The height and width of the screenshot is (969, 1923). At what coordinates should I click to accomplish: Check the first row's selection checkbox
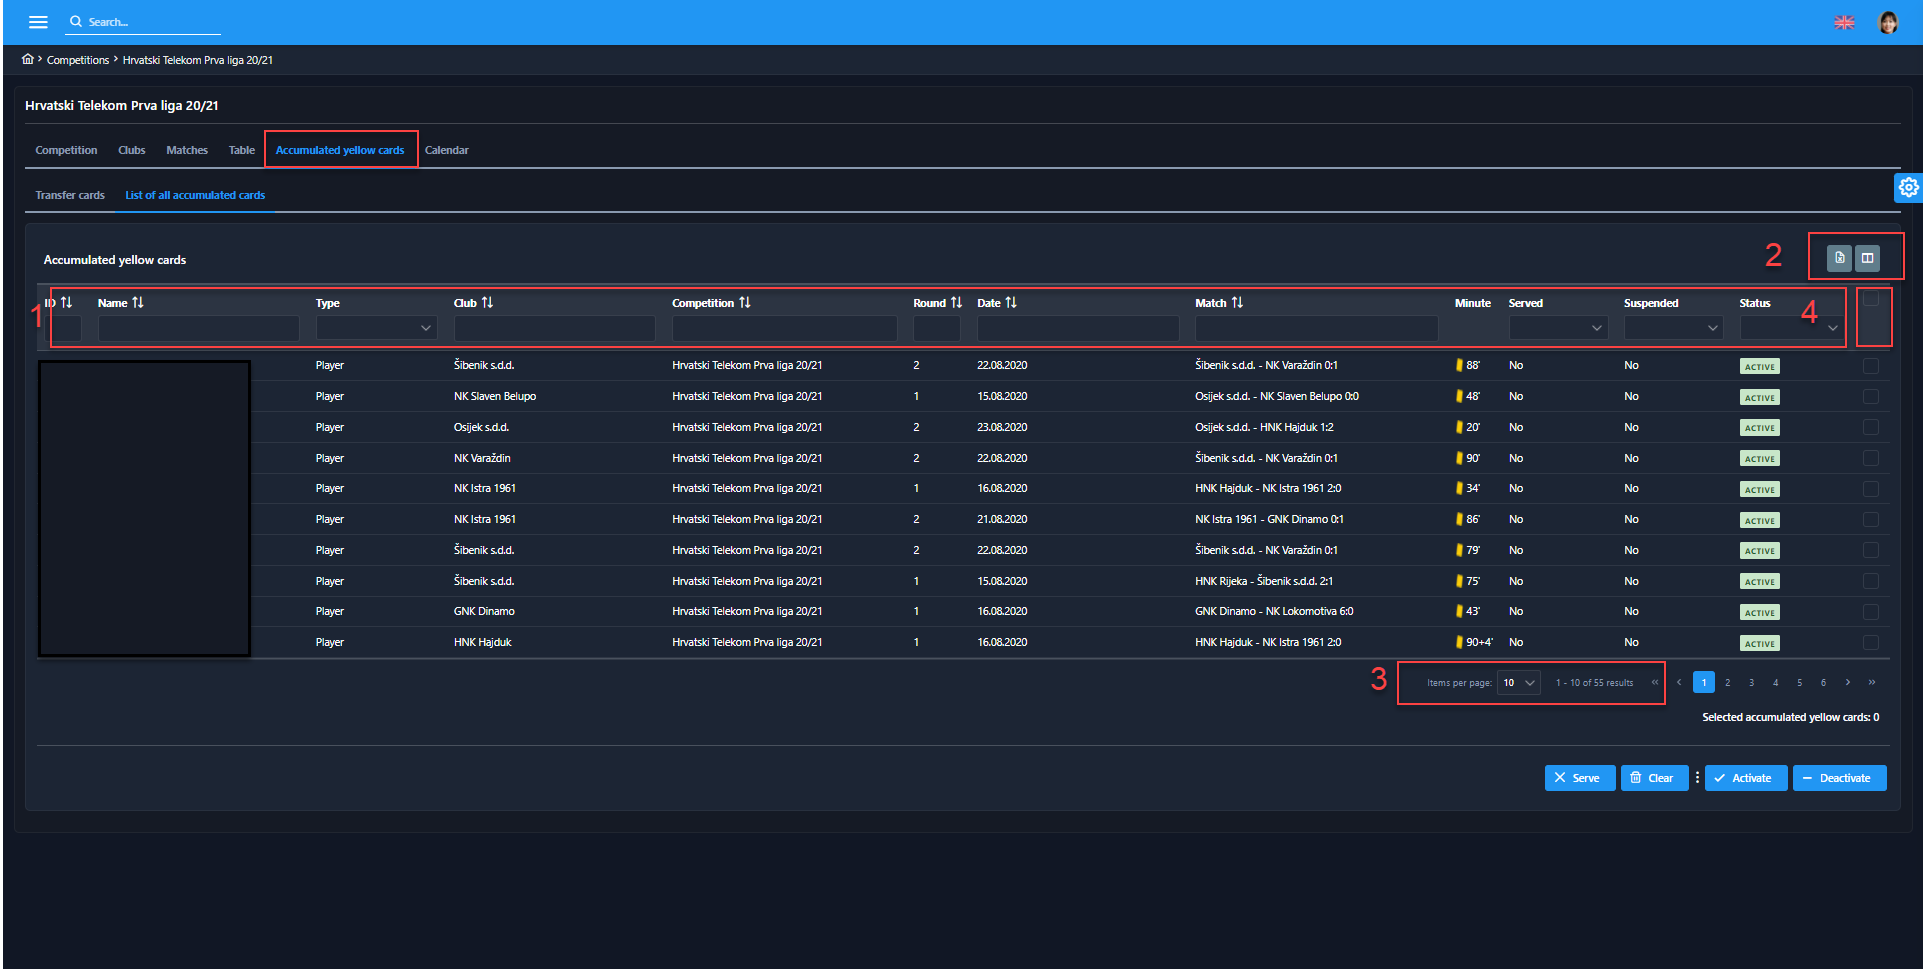[x=1871, y=366]
